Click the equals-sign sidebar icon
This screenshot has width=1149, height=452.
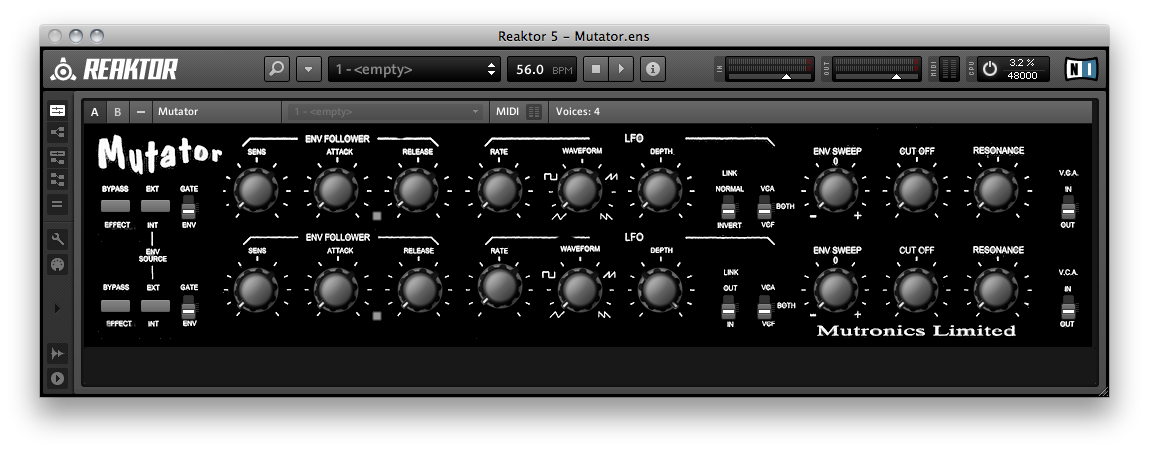coord(57,204)
